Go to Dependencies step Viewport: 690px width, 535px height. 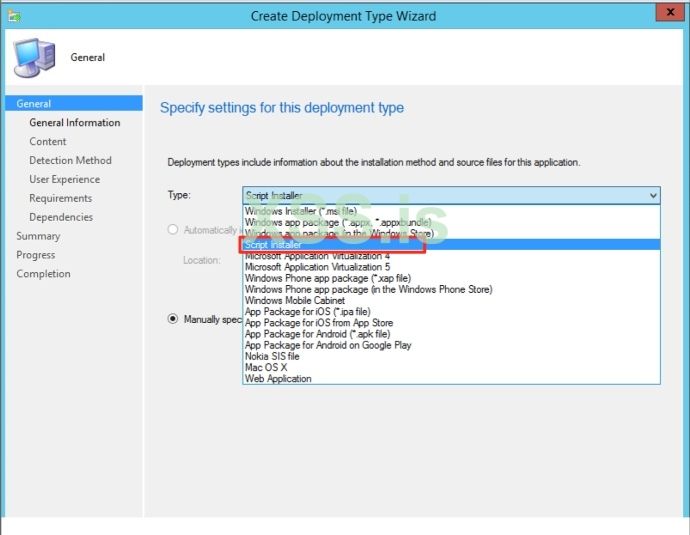tap(61, 217)
